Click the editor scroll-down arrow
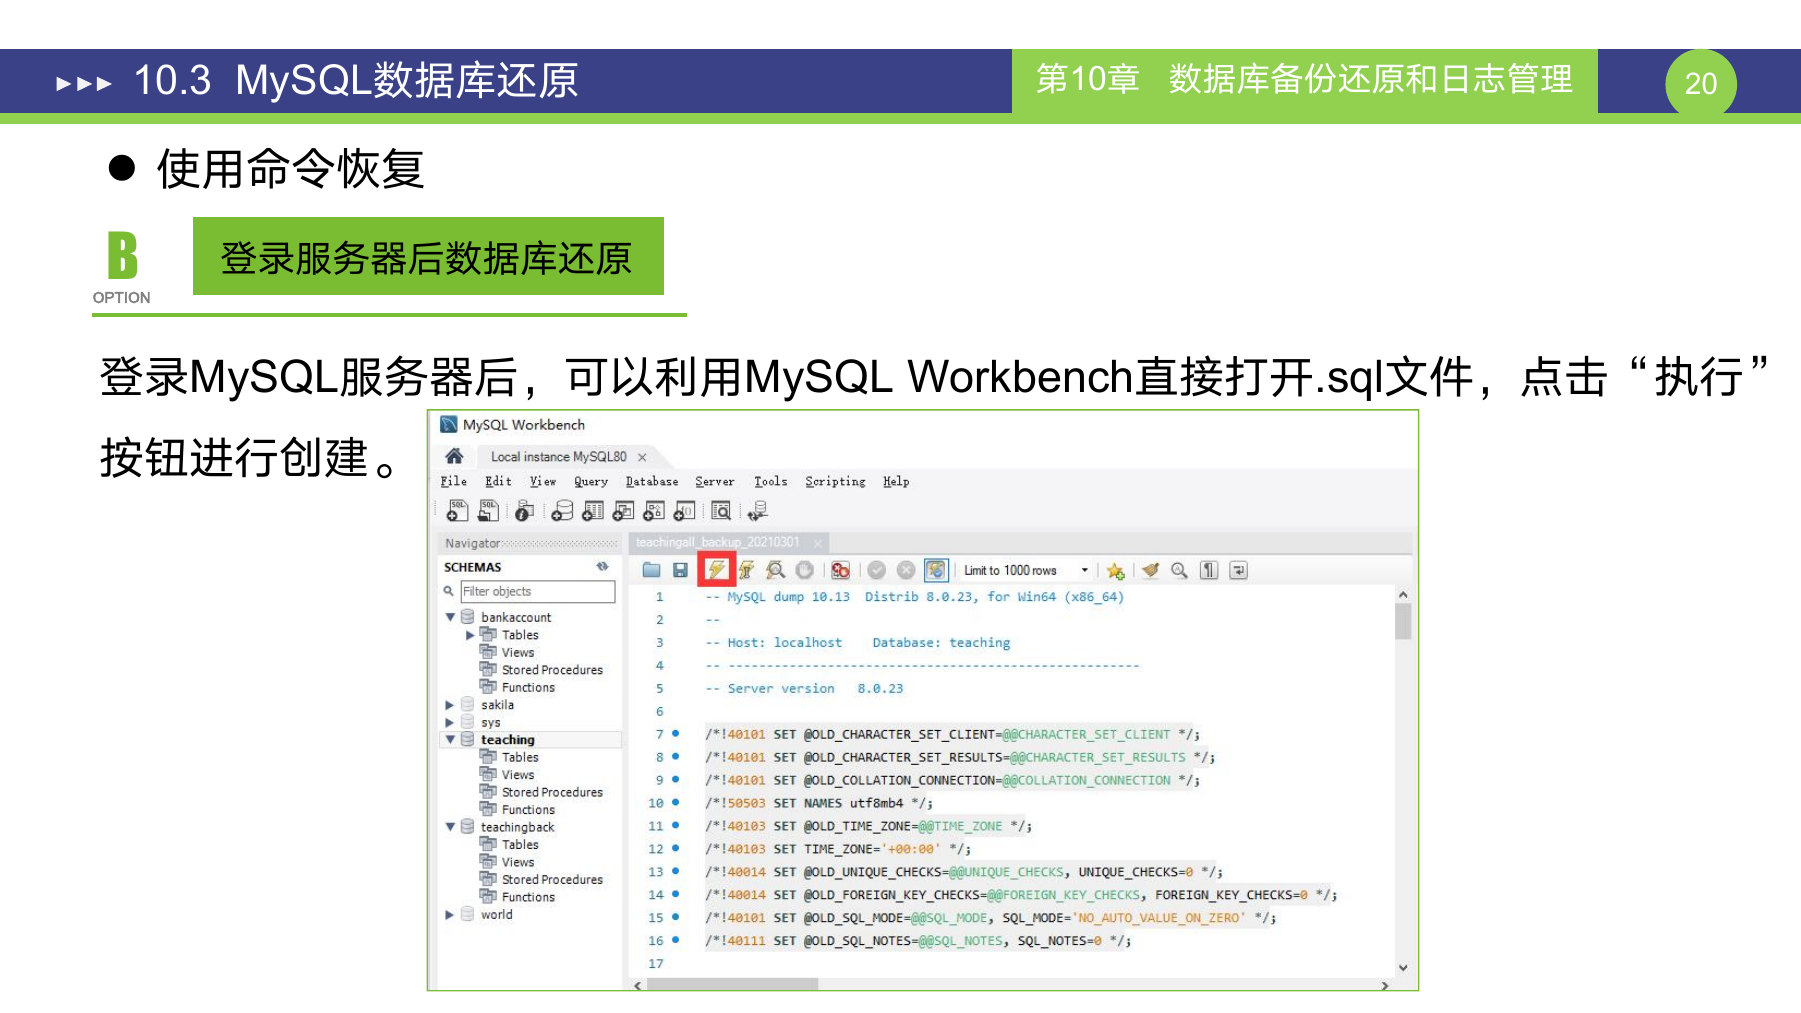The height and width of the screenshot is (1013, 1801). (x=1403, y=967)
